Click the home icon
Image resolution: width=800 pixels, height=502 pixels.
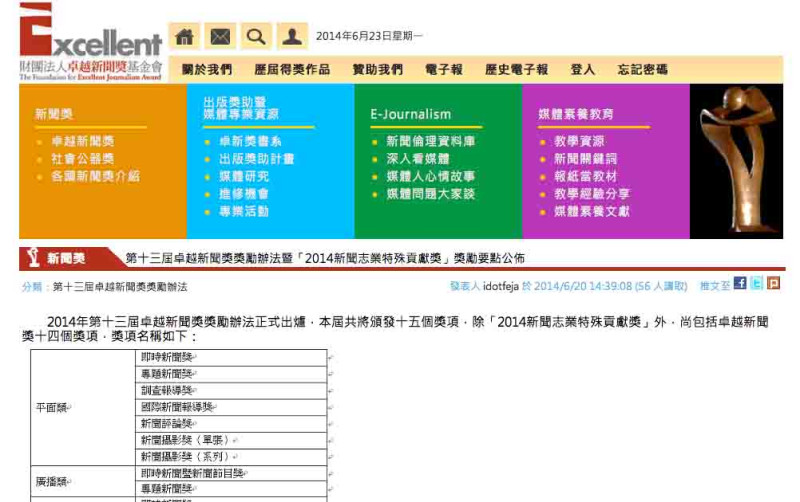tap(184, 36)
